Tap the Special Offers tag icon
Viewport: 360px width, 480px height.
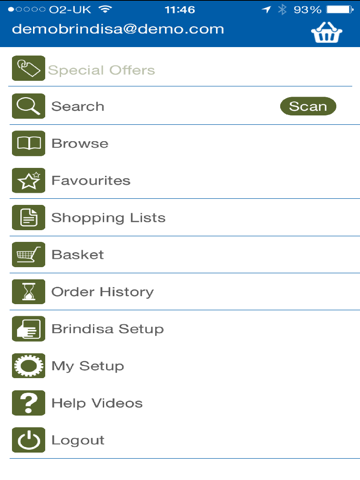coord(28,68)
